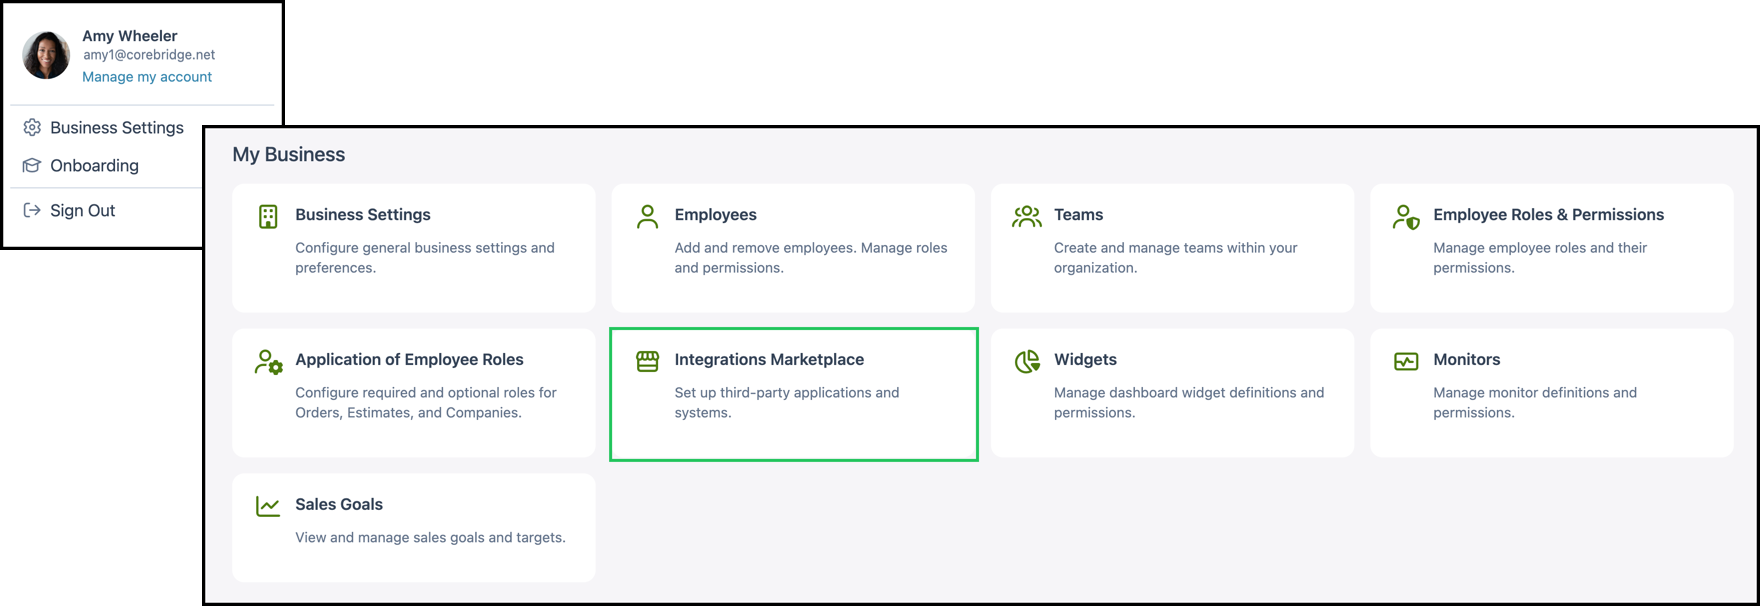This screenshot has height=606, width=1760.
Task: Click the Business Settings building icon
Action: pyautogui.click(x=268, y=217)
